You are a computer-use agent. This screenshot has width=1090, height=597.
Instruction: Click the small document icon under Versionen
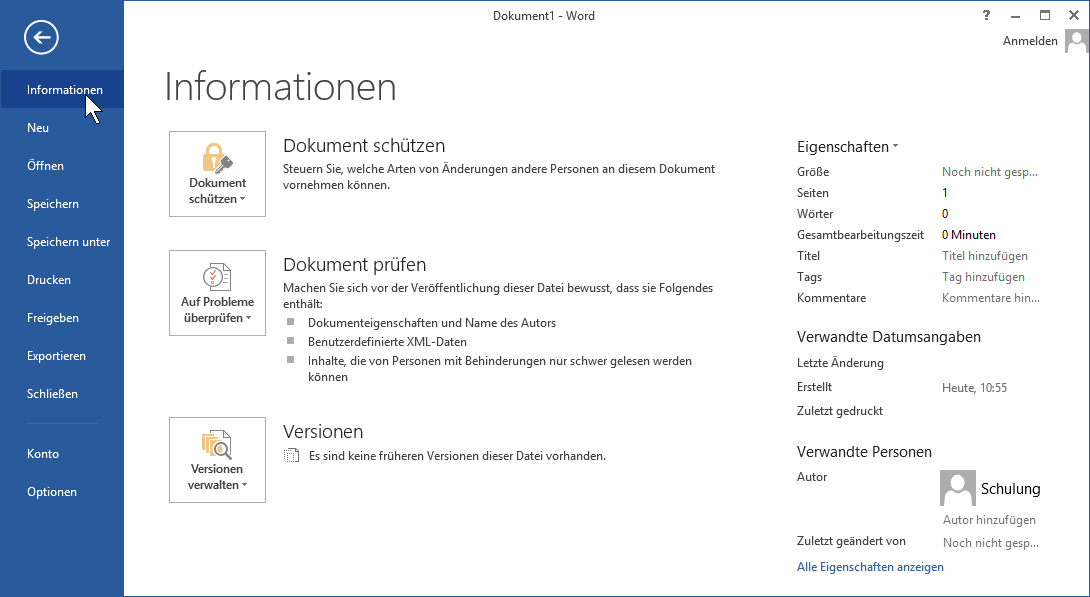(x=291, y=456)
